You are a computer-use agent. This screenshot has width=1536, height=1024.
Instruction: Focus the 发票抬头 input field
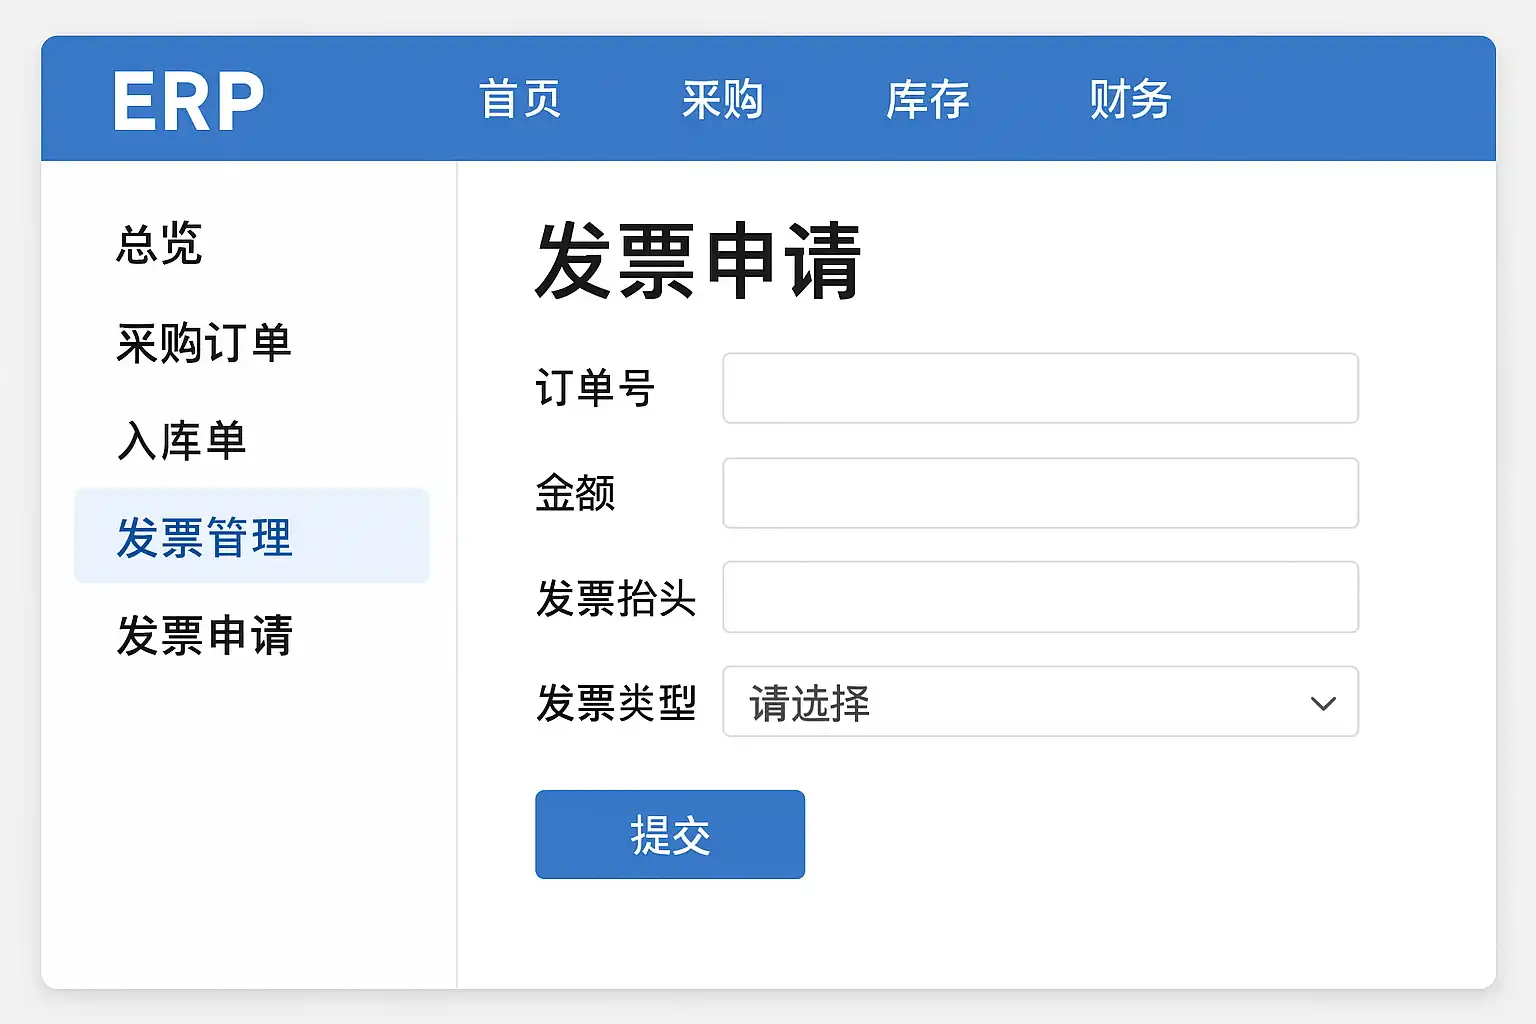[1040, 597]
